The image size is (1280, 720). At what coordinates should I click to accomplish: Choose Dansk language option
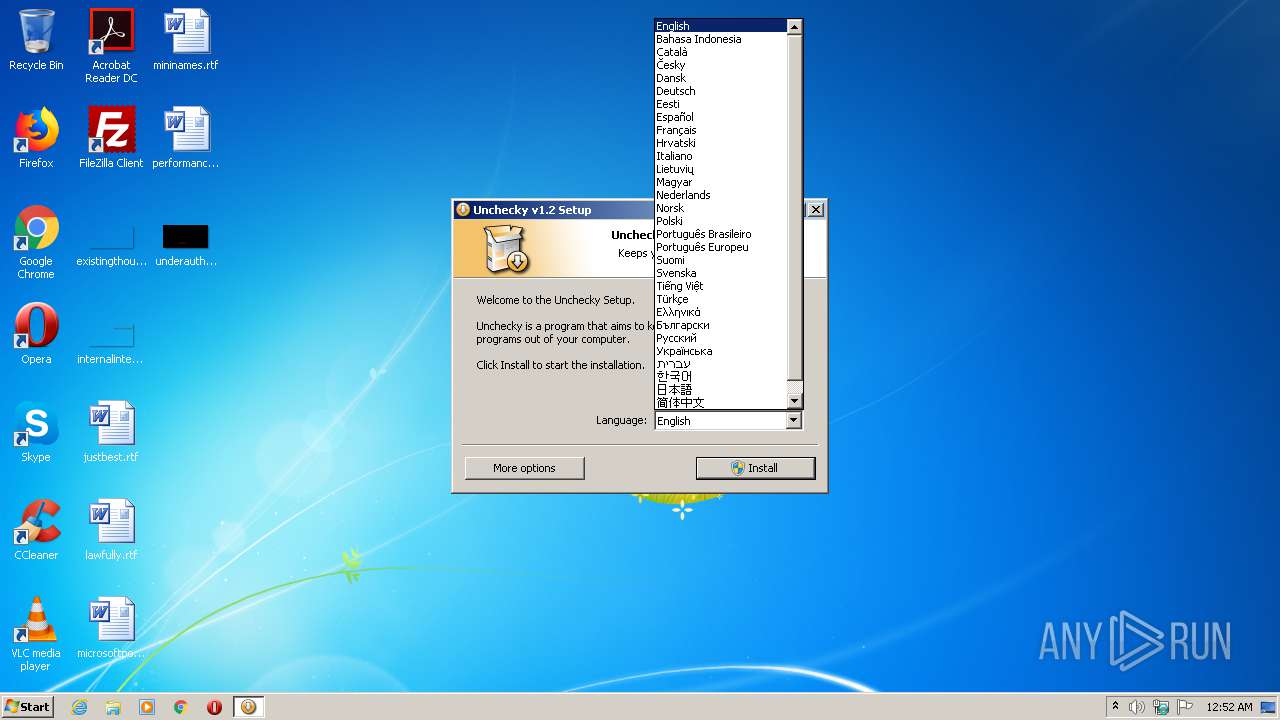click(720, 78)
